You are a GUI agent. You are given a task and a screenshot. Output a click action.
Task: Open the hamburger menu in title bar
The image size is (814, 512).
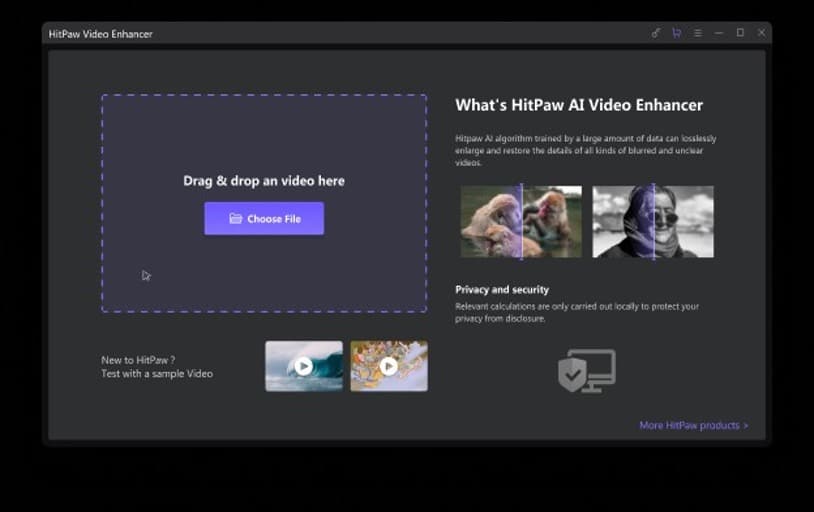[x=698, y=33]
